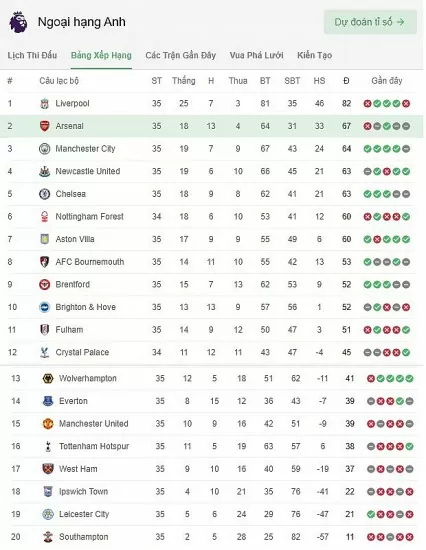Click Liverpool's first red loss indicator

point(367,103)
